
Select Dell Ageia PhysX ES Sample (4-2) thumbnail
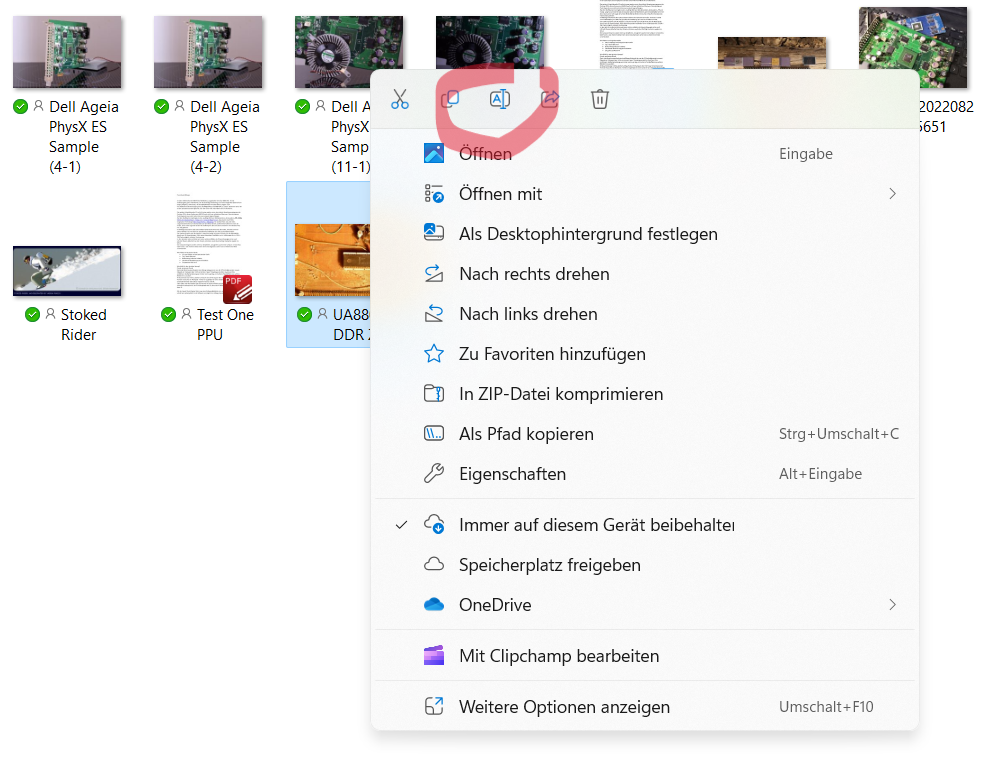coord(208,52)
